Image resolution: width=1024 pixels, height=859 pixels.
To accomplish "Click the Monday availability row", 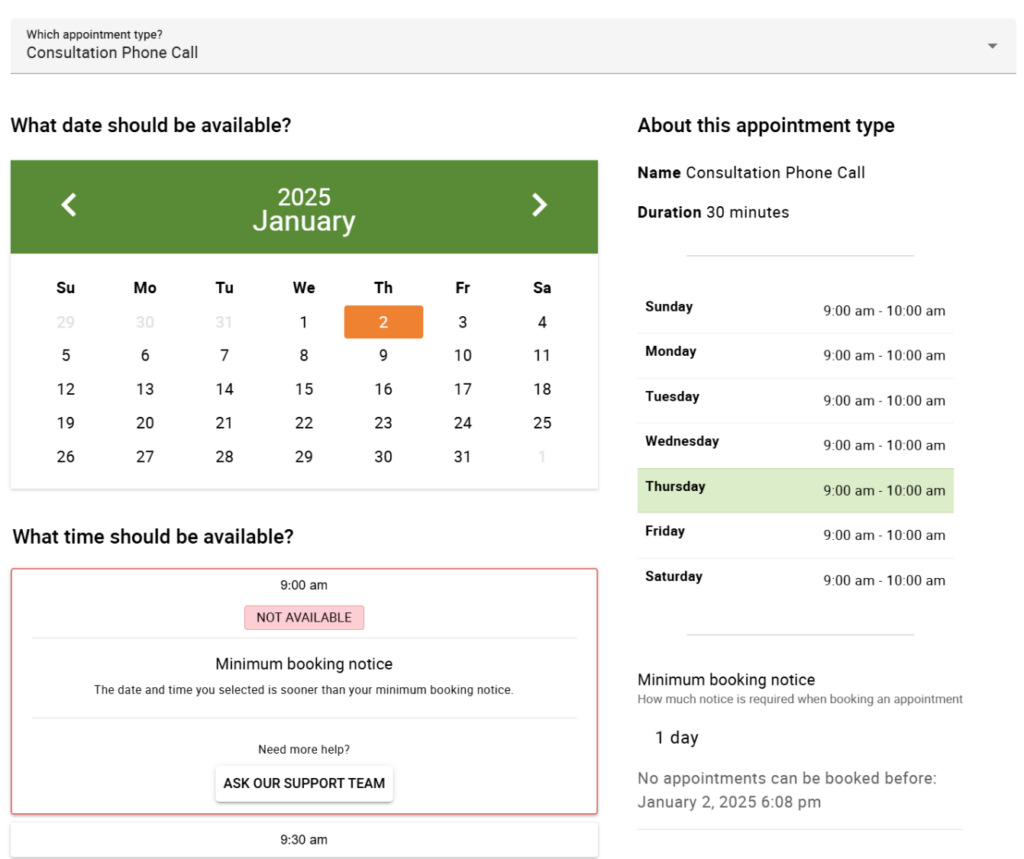I will tap(795, 356).
